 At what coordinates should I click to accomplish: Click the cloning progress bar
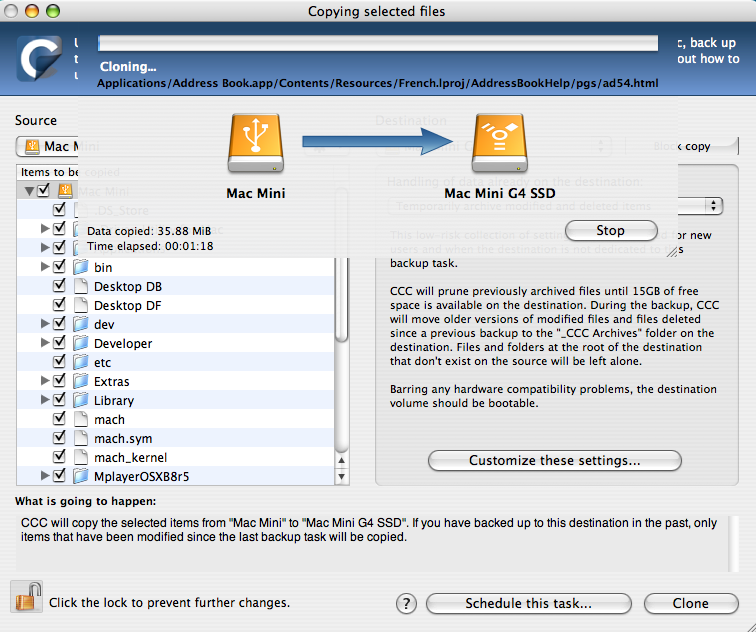pos(378,43)
